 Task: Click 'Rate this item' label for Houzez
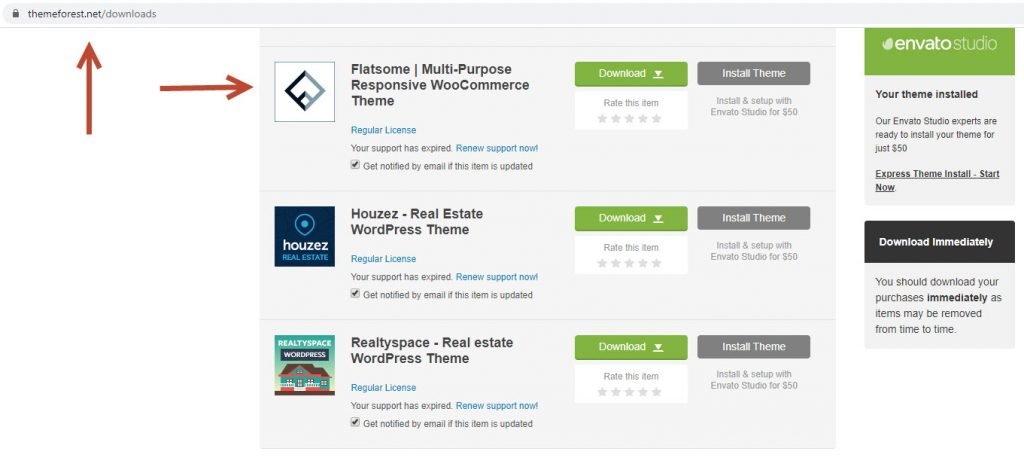(x=631, y=247)
